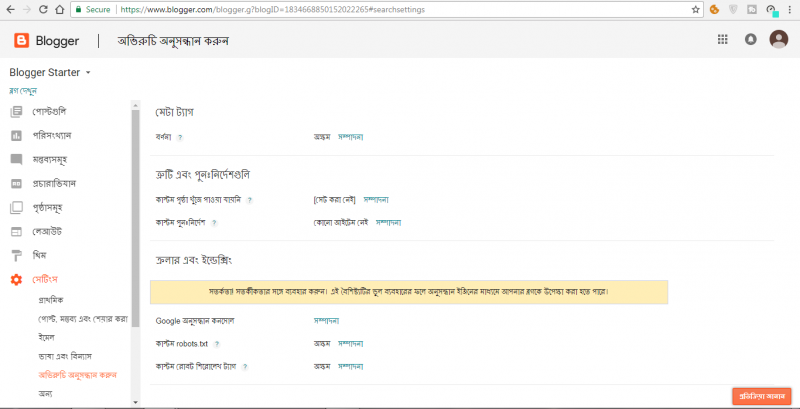Screen dimensions: 800x409
Task: Open the notifications bell icon
Action: pyautogui.click(x=751, y=40)
